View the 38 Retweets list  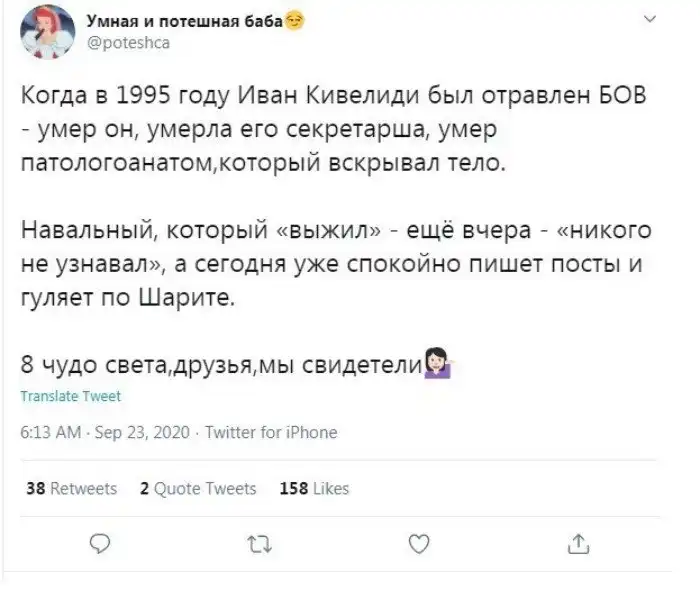point(70,489)
